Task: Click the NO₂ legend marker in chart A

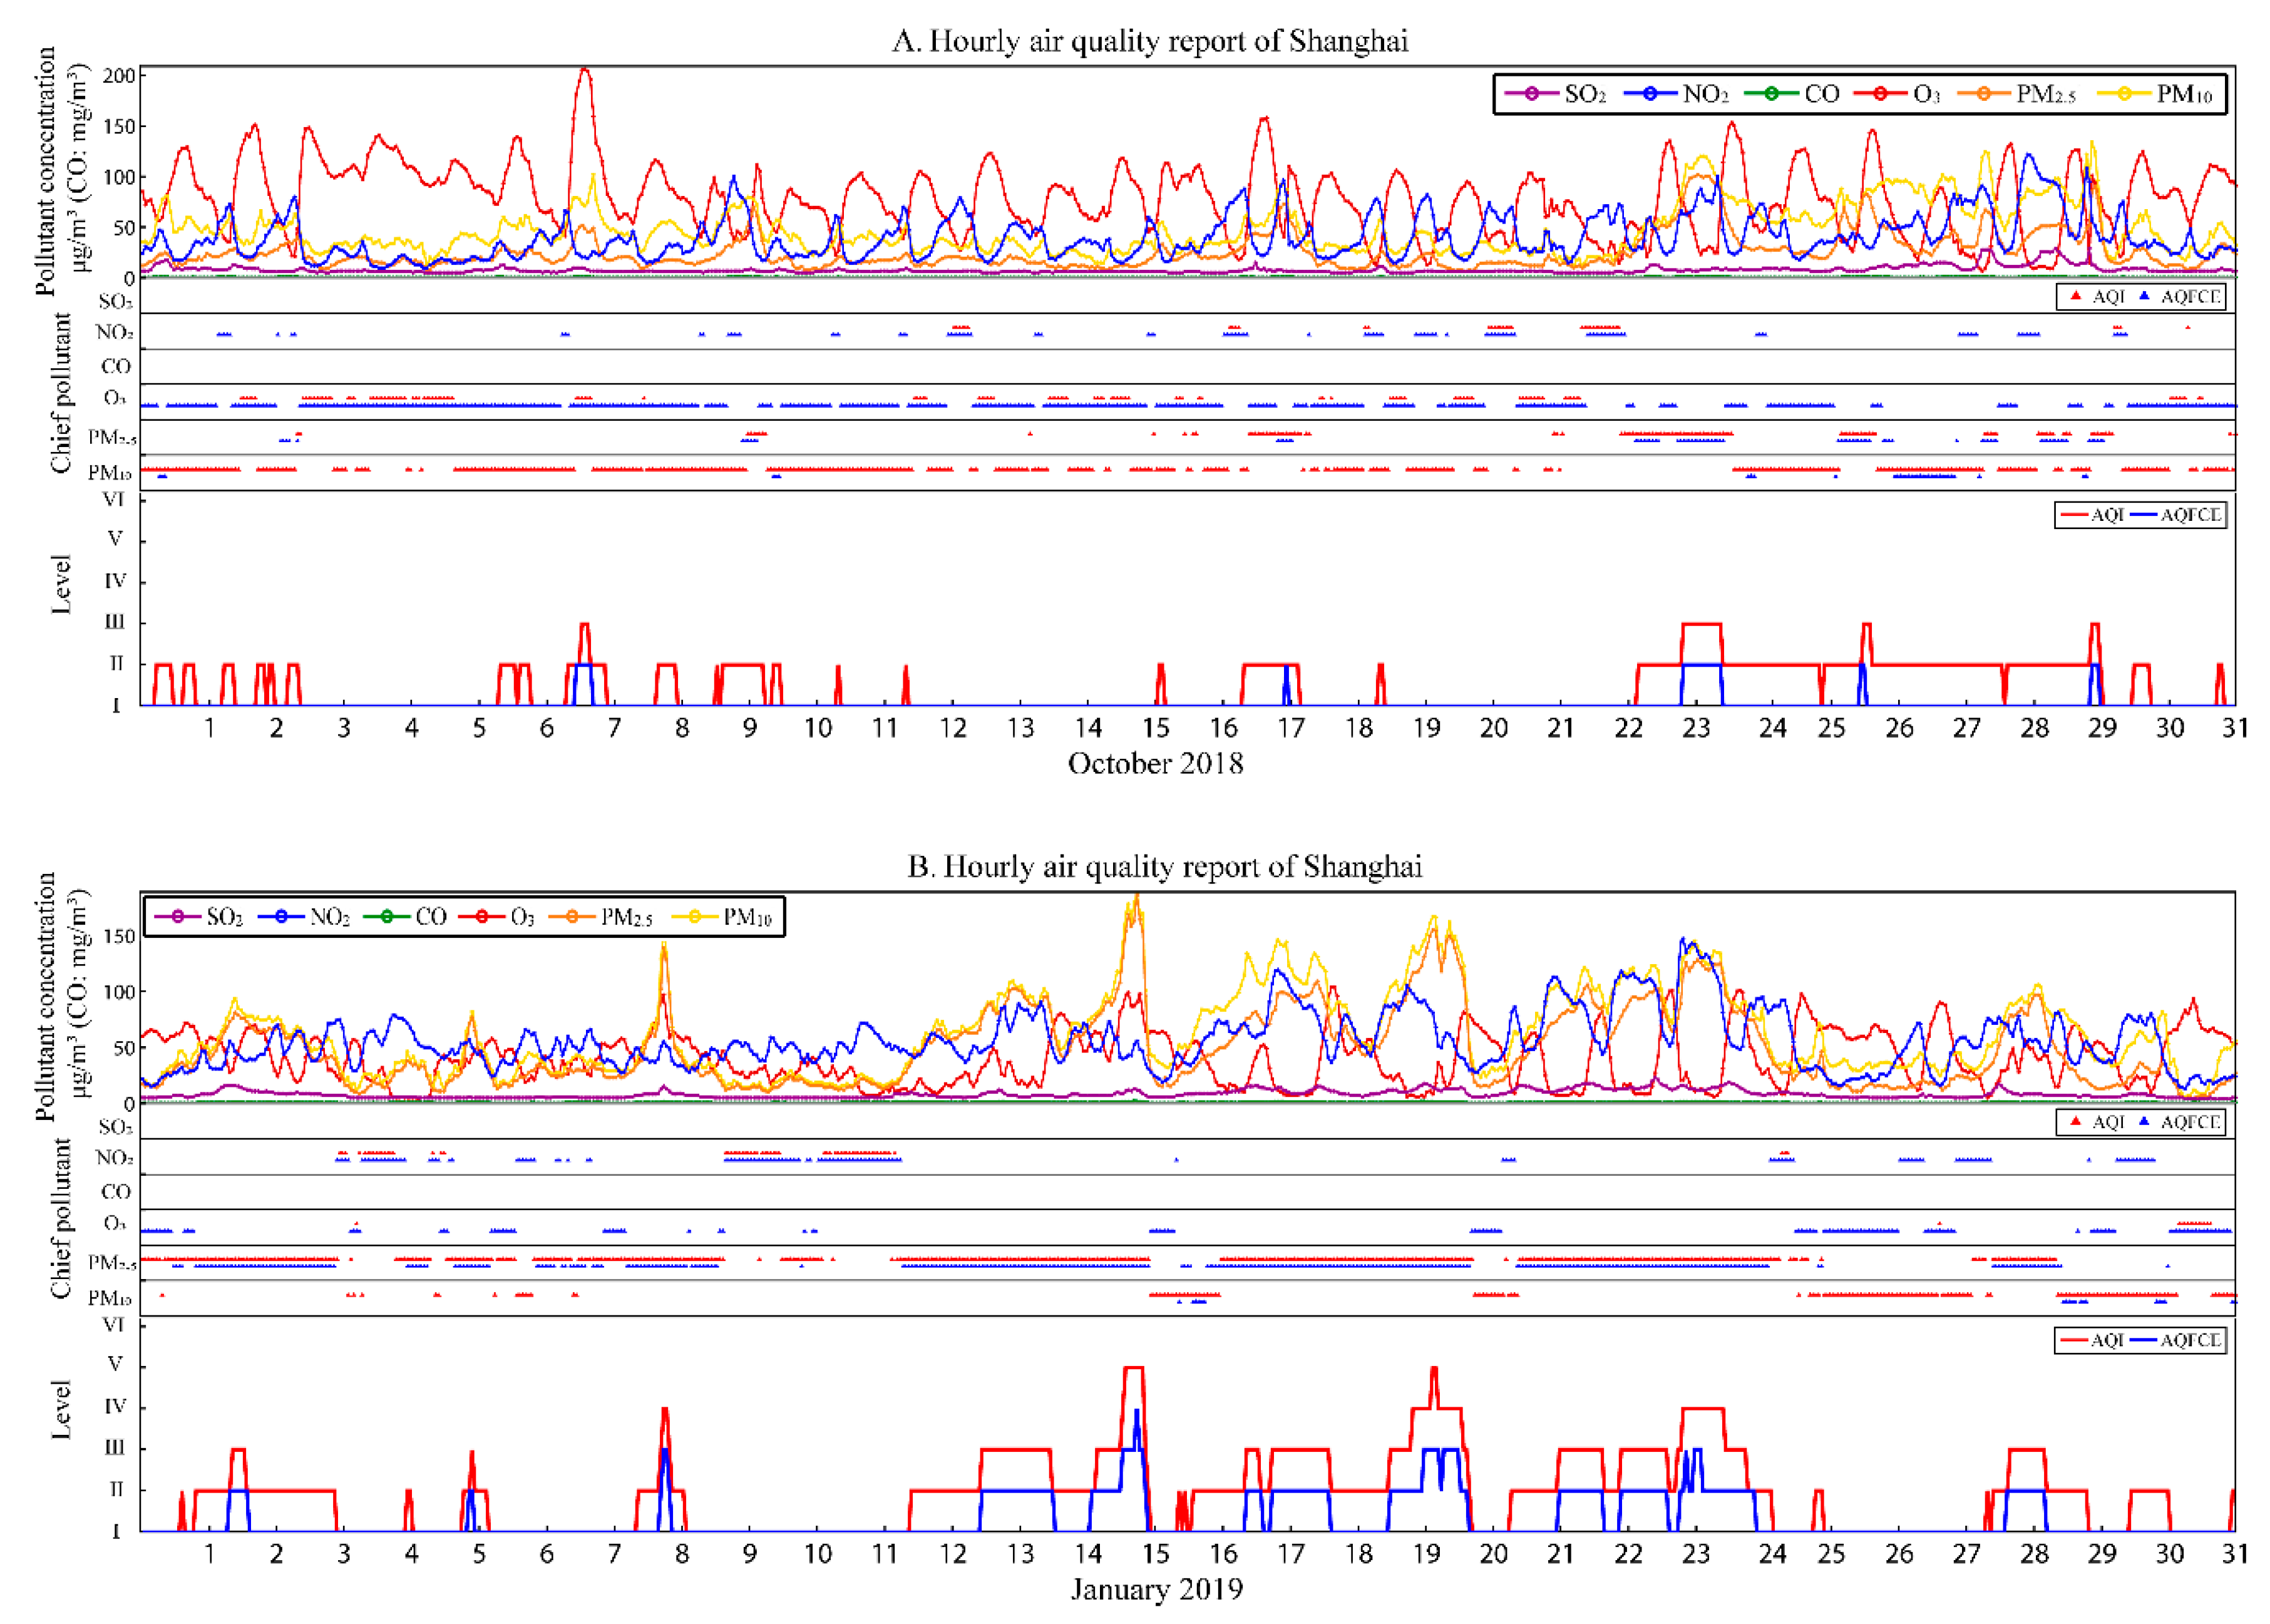Action: 1650,94
